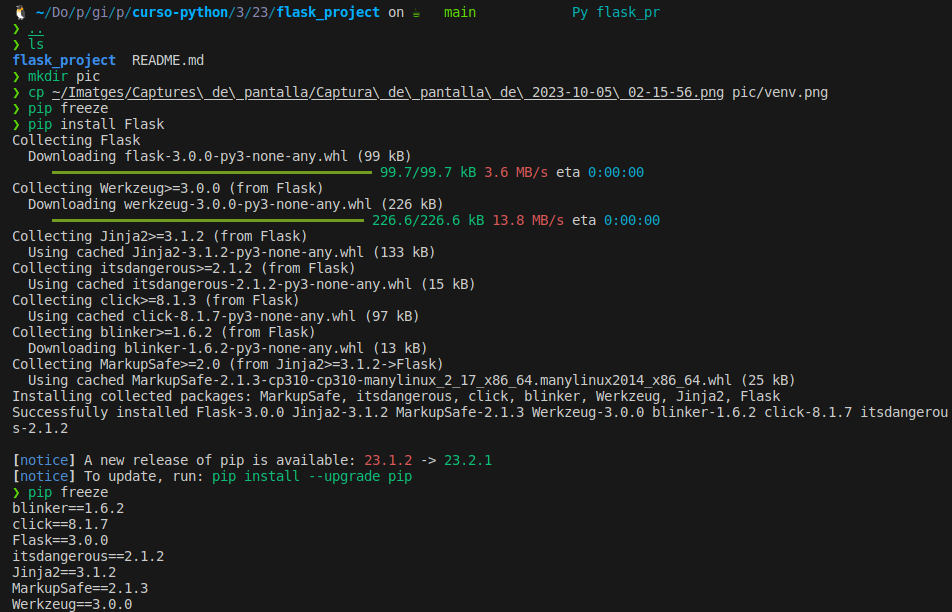Click the Linux penguin icon in prompt

click(19, 12)
